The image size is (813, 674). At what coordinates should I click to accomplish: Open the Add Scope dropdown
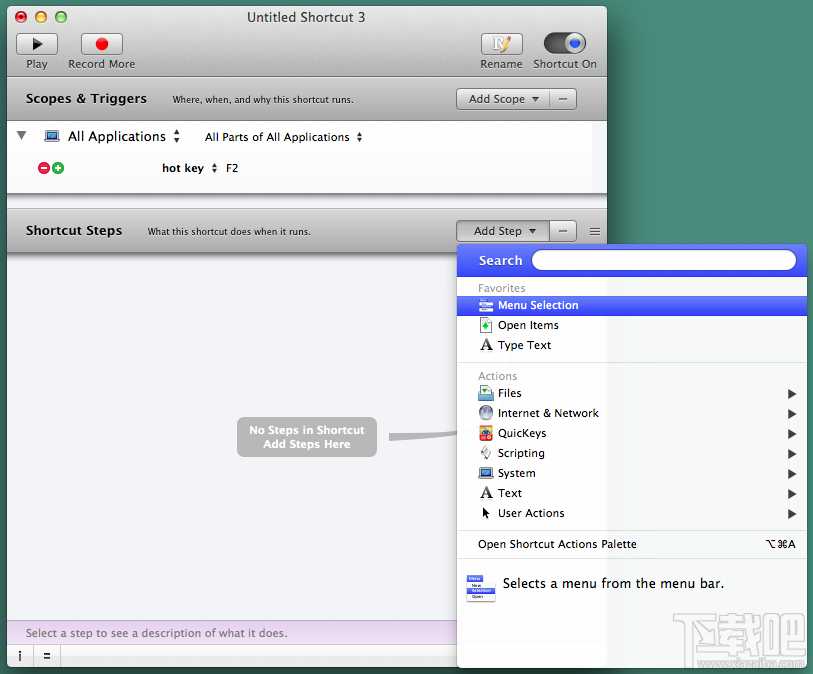(x=502, y=99)
